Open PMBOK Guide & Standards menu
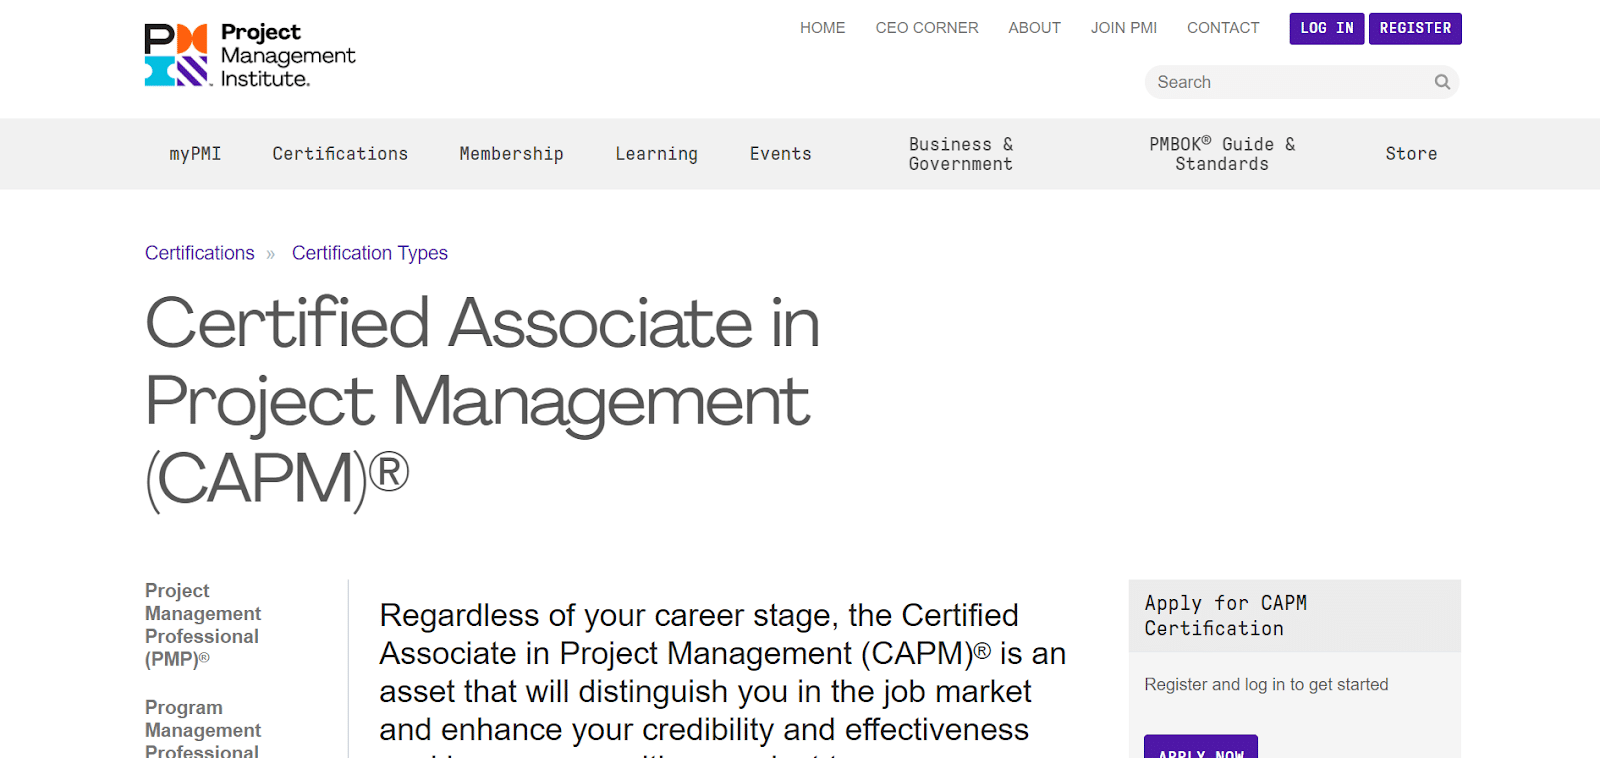 (x=1222, y=154)
